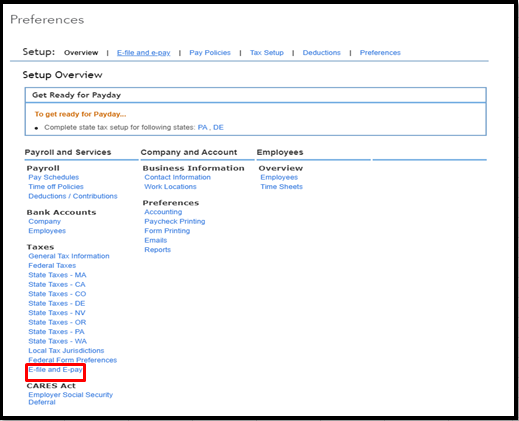519x421 pixels.
Task: Open Deductions / Contributions link
Action: point(73,196)
